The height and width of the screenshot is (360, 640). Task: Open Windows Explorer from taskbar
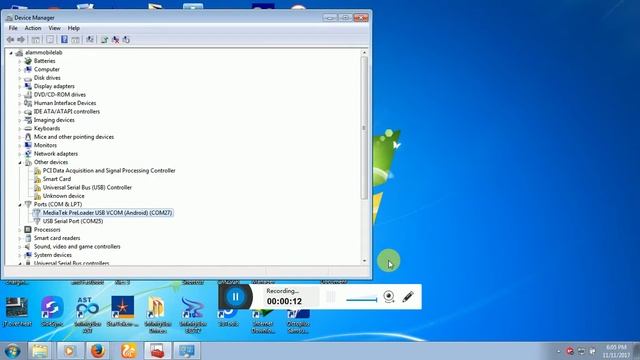click(40, 351)
